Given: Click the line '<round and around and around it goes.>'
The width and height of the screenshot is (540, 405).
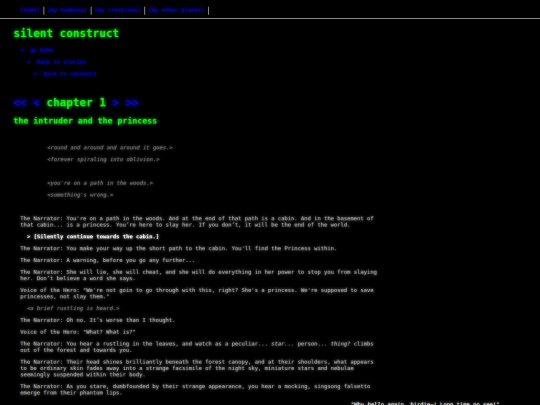Looking at the screenshot, I should 110,148.
